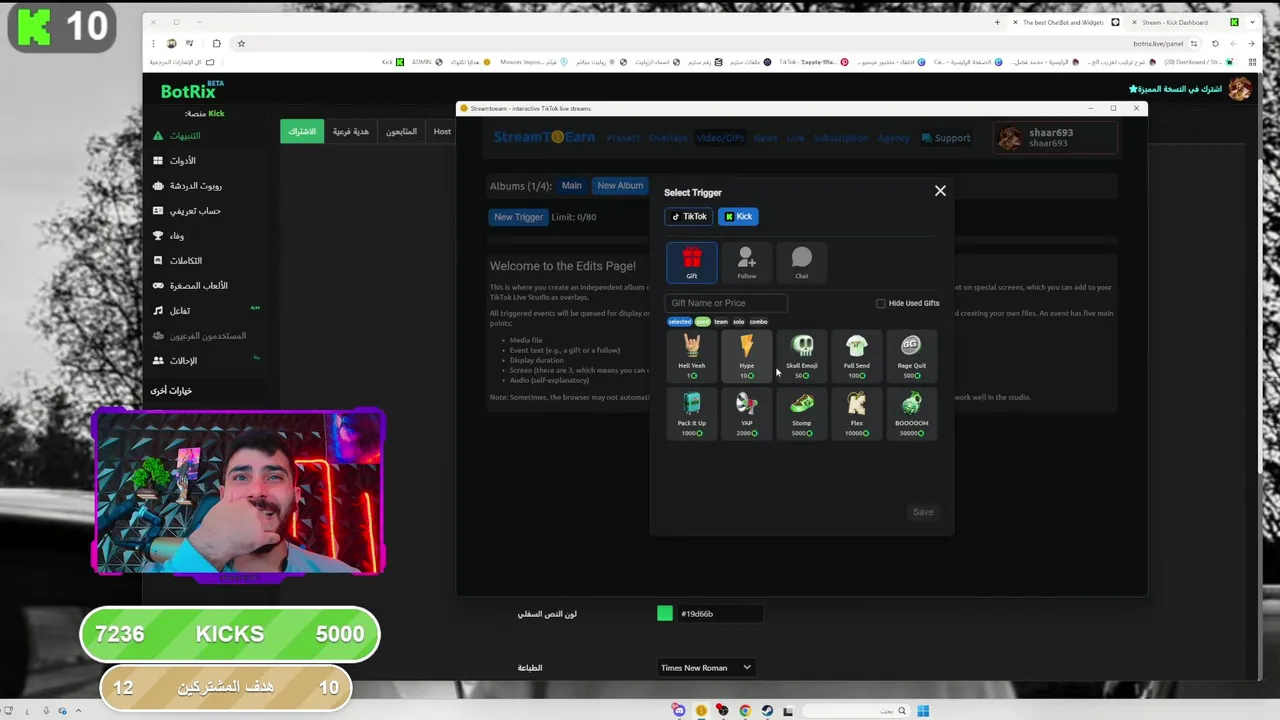Switch trigger platform to Kick
This screenshot has width=1280, height=720.
(738, 216)
